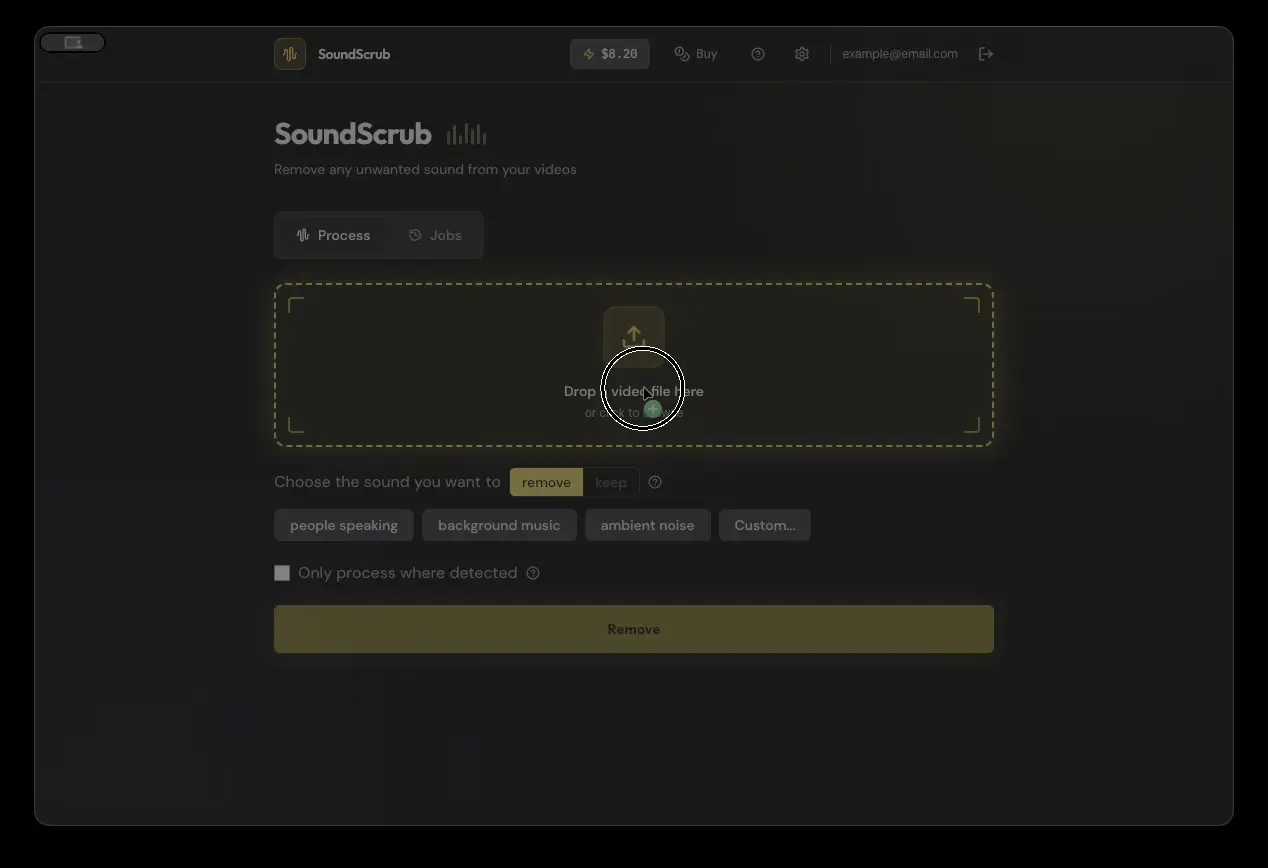The width and height of the screenshot is (1268, 868).
Task: Click the upload arrow icon in drop zone
Action: coord(634,337)
